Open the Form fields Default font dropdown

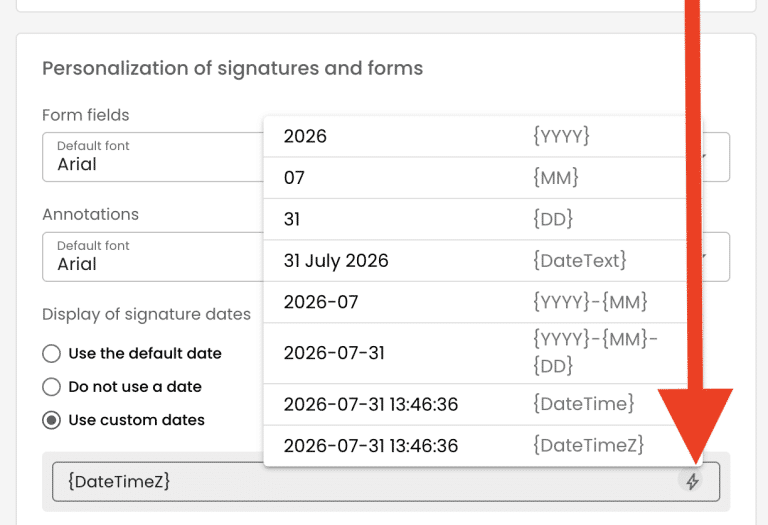[x=386, y=157]
